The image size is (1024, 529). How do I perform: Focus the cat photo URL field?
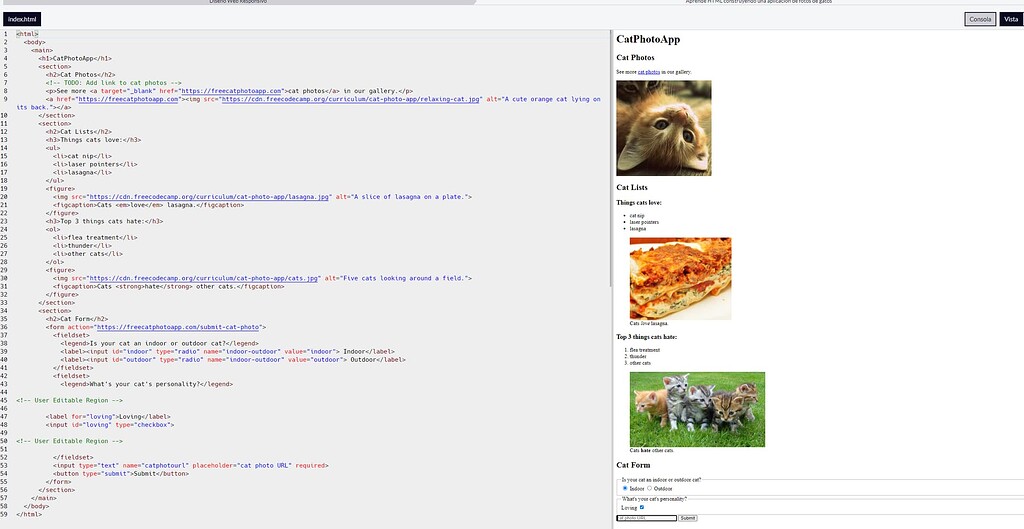(647, 518)
